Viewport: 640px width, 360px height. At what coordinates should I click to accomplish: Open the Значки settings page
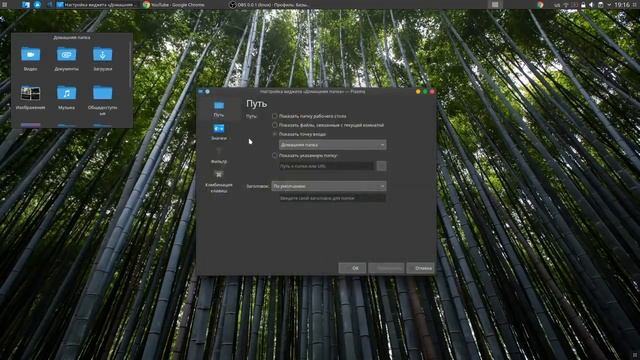click(x=219, y=132)
